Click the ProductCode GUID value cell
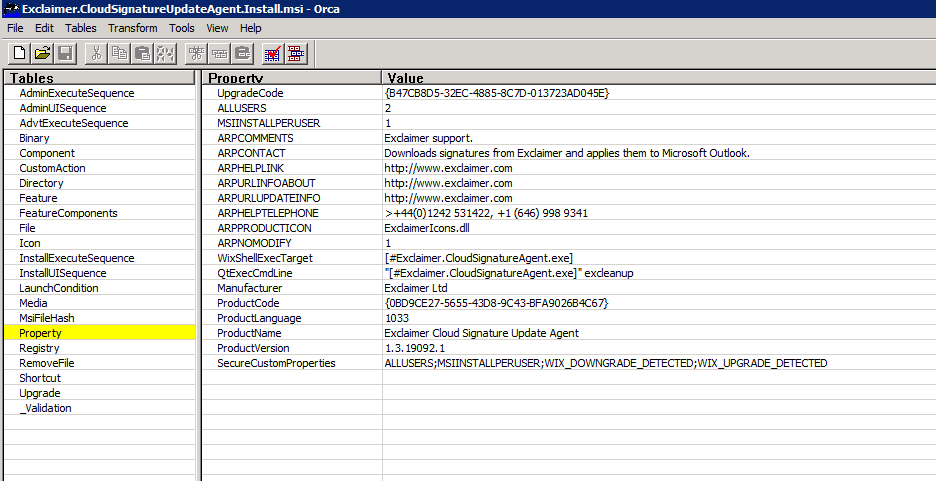This screenshot has width=936, height=481. (496, 303)
